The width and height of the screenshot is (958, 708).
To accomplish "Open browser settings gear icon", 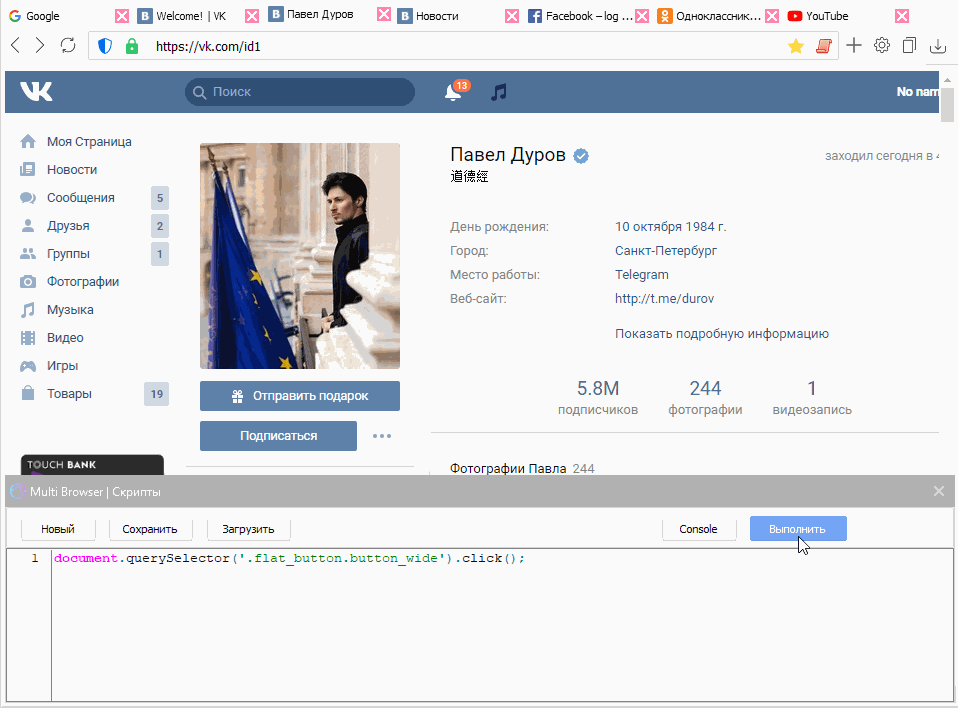I will click(881, 45).
